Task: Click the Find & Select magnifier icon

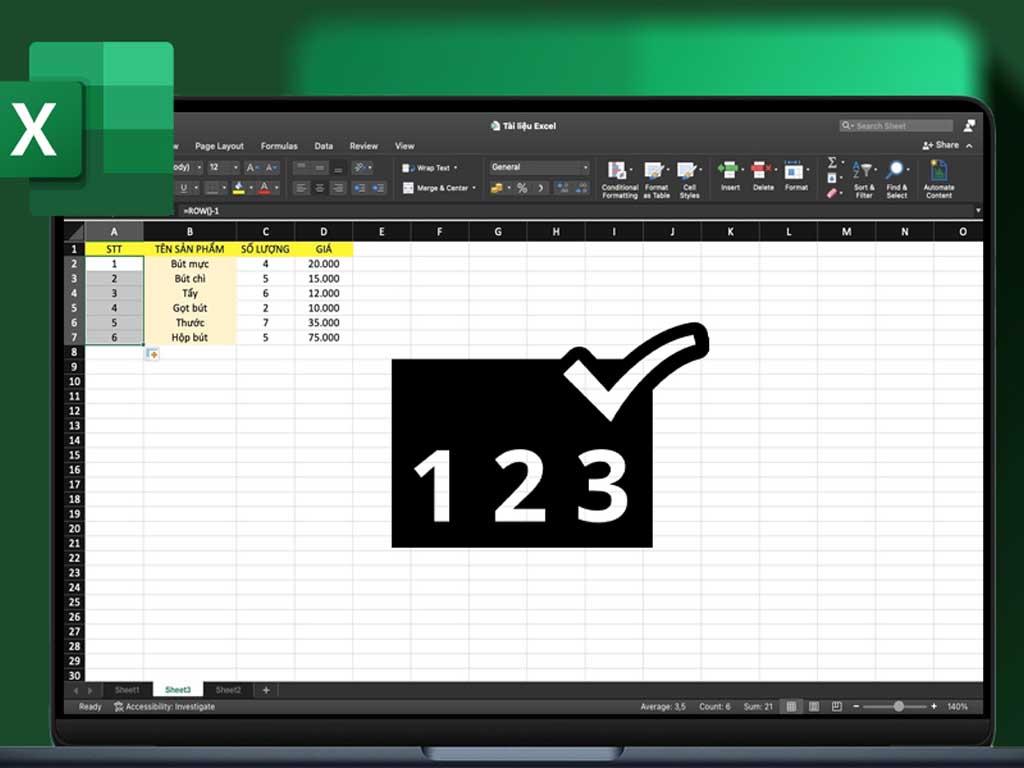Action: click(895, 168)
